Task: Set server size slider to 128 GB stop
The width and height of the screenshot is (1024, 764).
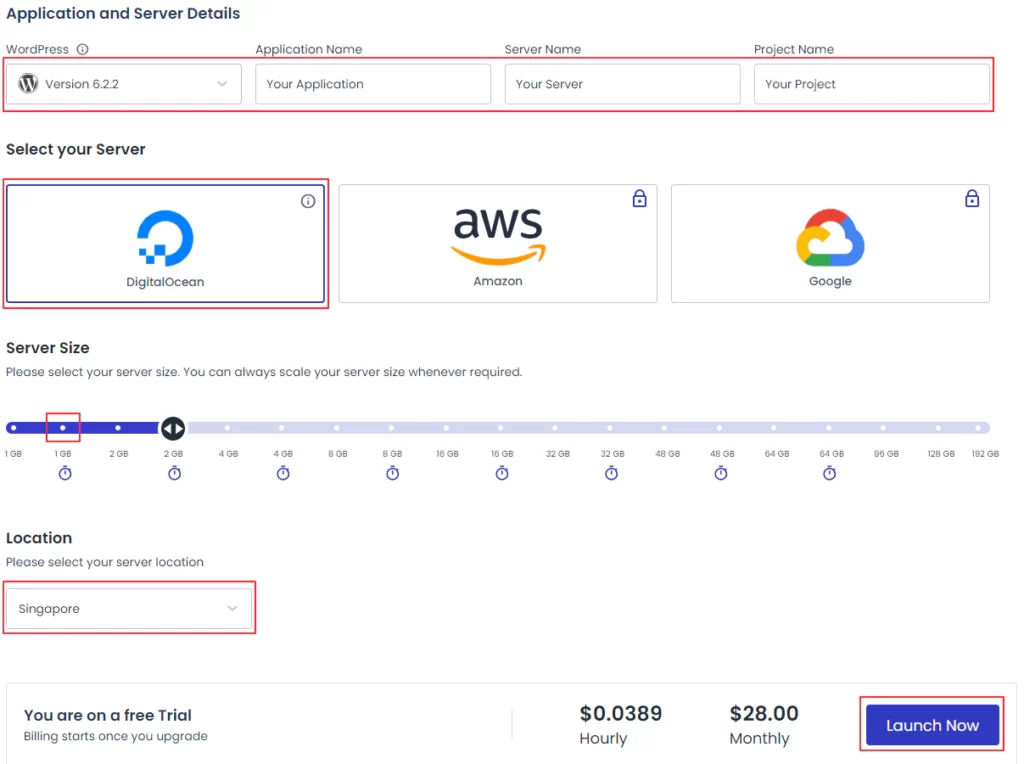Action: (x=938, y=428)
